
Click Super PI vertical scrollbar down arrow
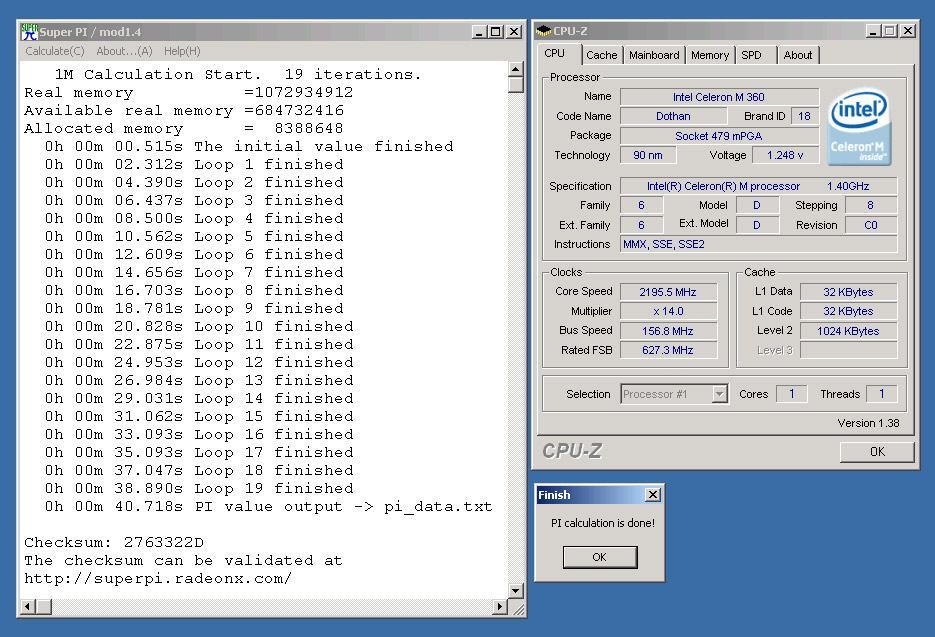click(516, 590)
